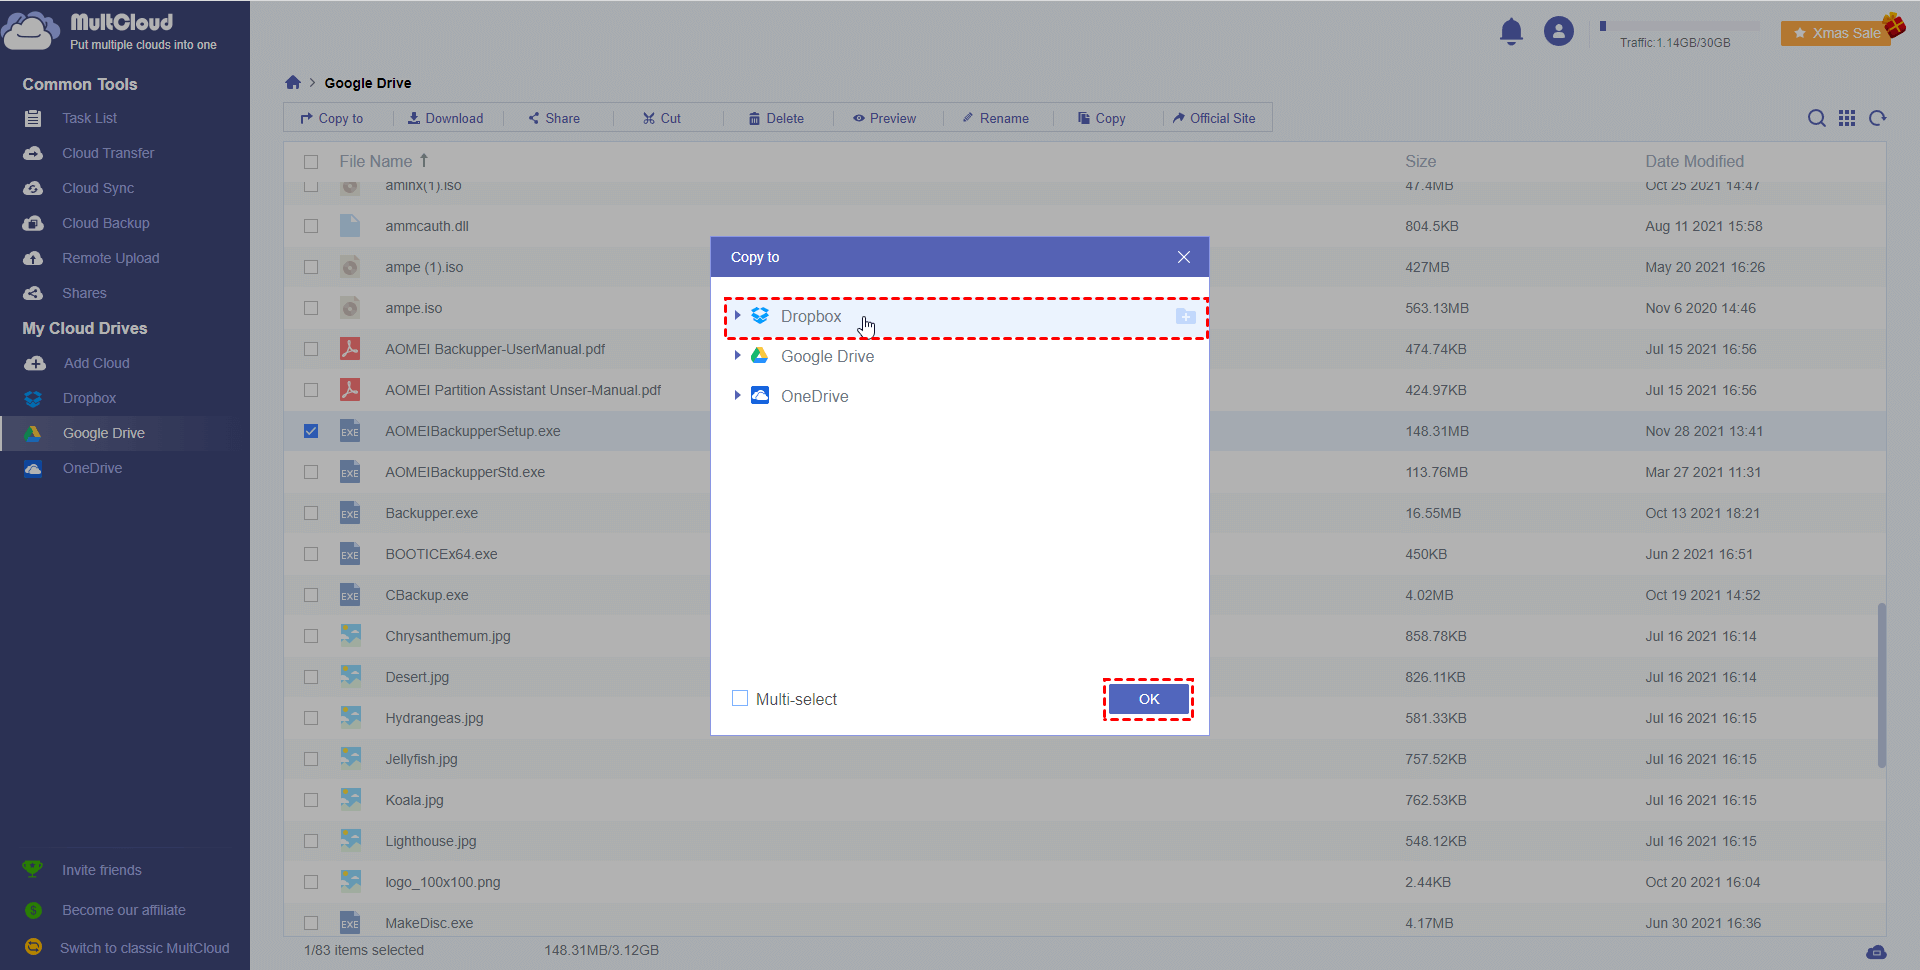This screenshot has width=1920, height=970.
Task: Click Download in toolbar
Action: click(x=445, y=118)
